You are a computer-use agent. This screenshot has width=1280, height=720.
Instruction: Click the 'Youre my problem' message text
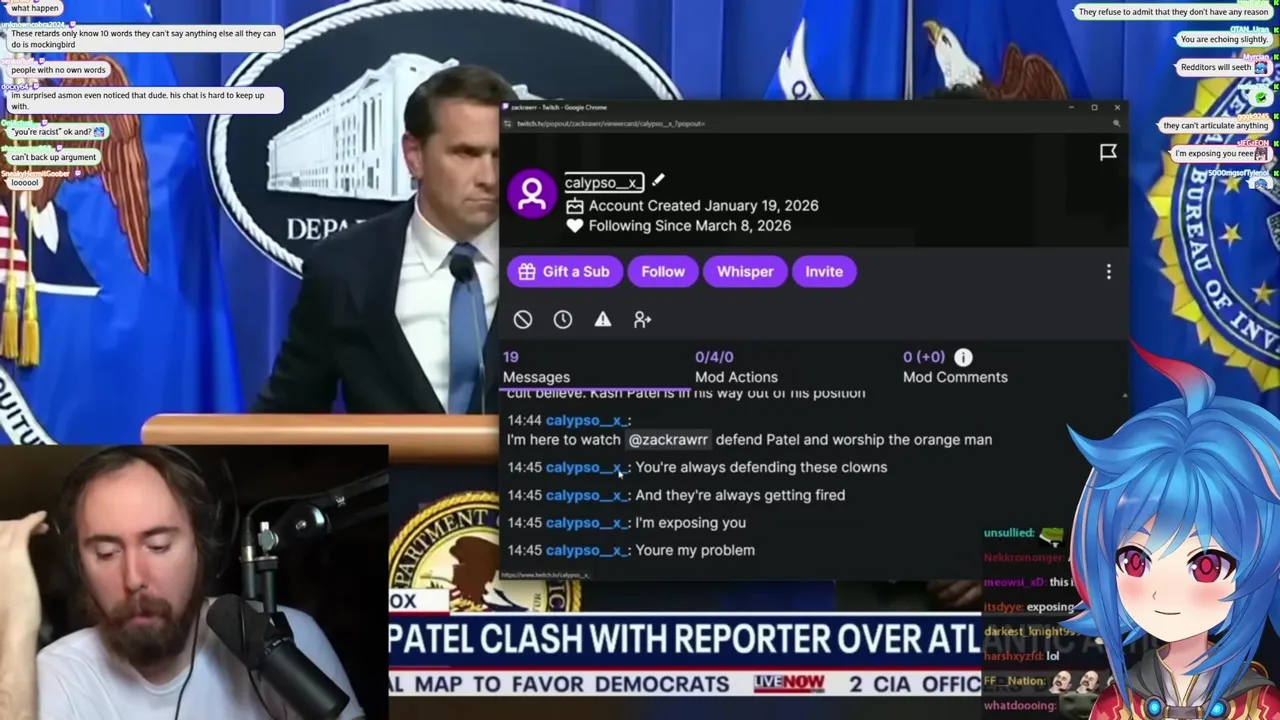click(695, 550)
